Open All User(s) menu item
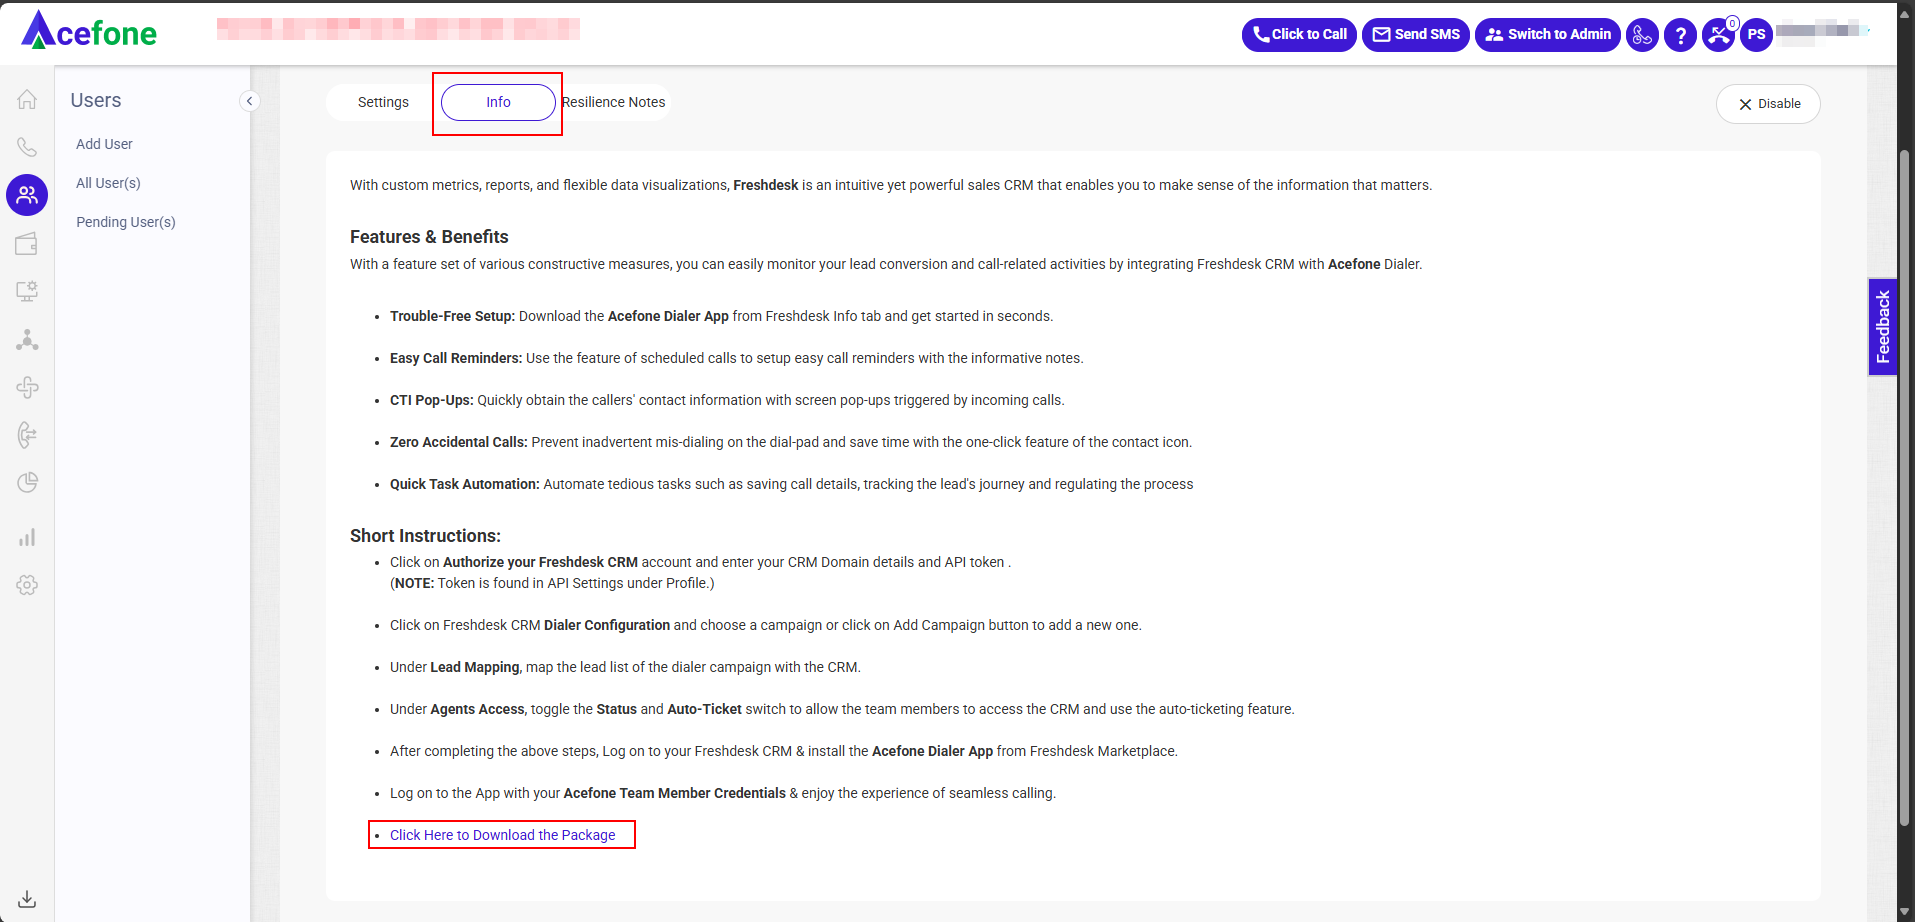This screenshot has height=922, width=1915. (108, 183)
